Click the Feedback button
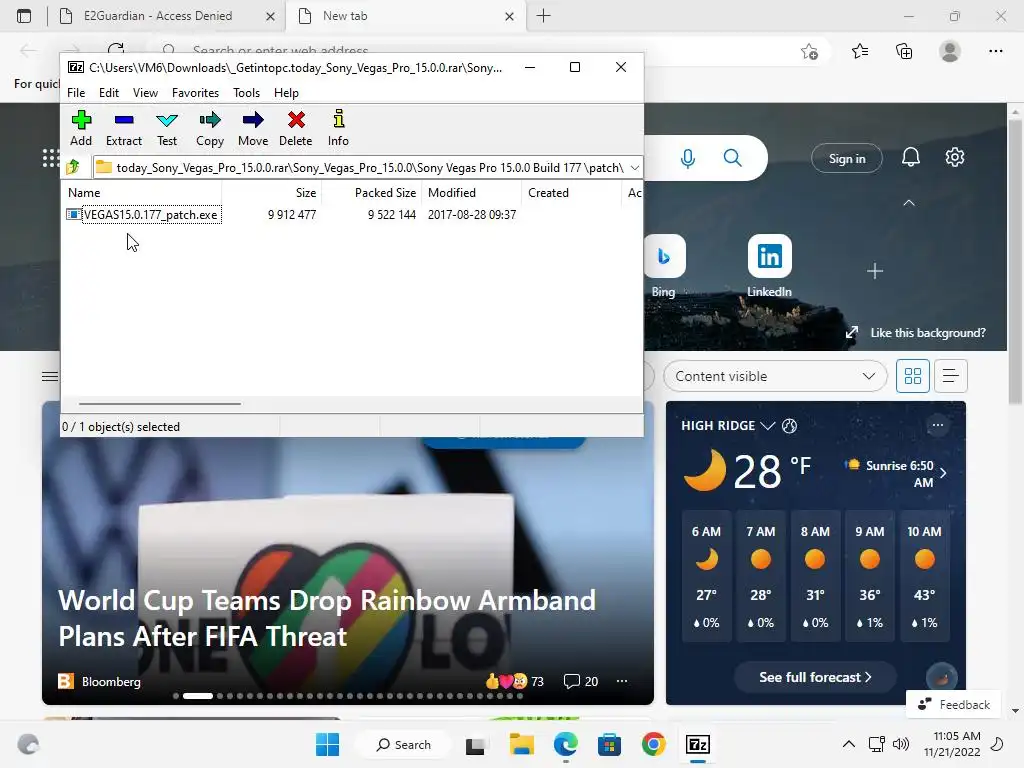 (x=953, y=705)
